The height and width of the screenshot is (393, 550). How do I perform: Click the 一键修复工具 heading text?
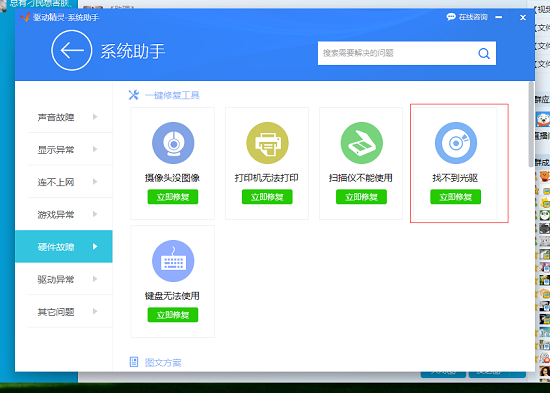pyautogui.click(x=172, y=95)
